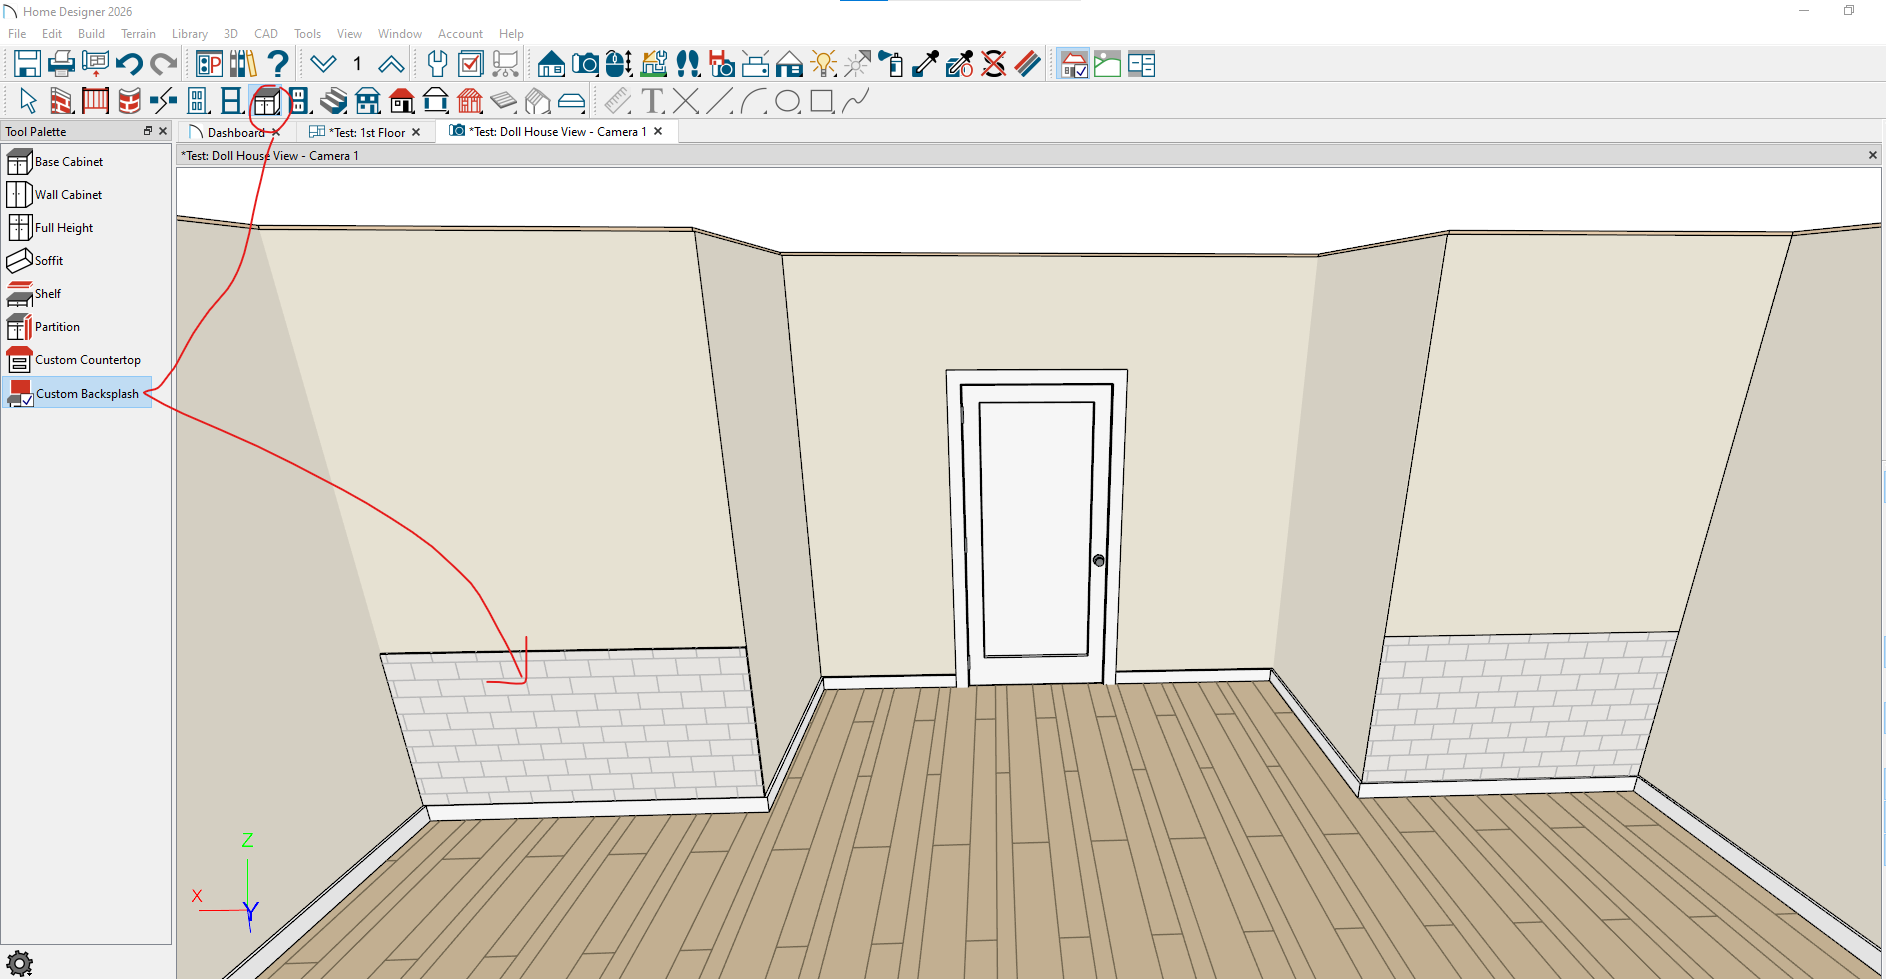Click the Save floppy disk icon
Viewport: 1886px width, 979px height.
click(27, 64)
